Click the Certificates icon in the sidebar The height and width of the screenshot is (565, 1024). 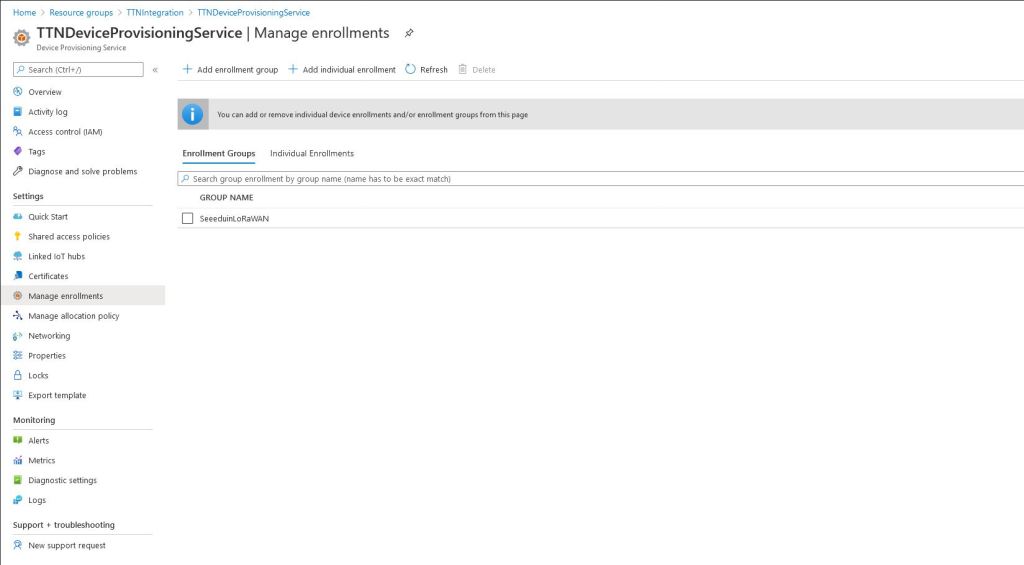coord(17,276)
